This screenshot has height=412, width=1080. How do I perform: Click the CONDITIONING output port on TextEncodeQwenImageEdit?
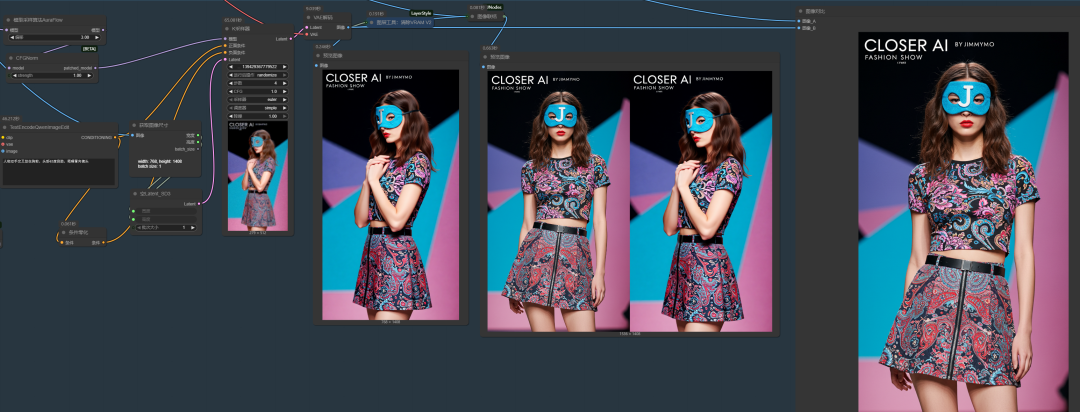point(114,137)
